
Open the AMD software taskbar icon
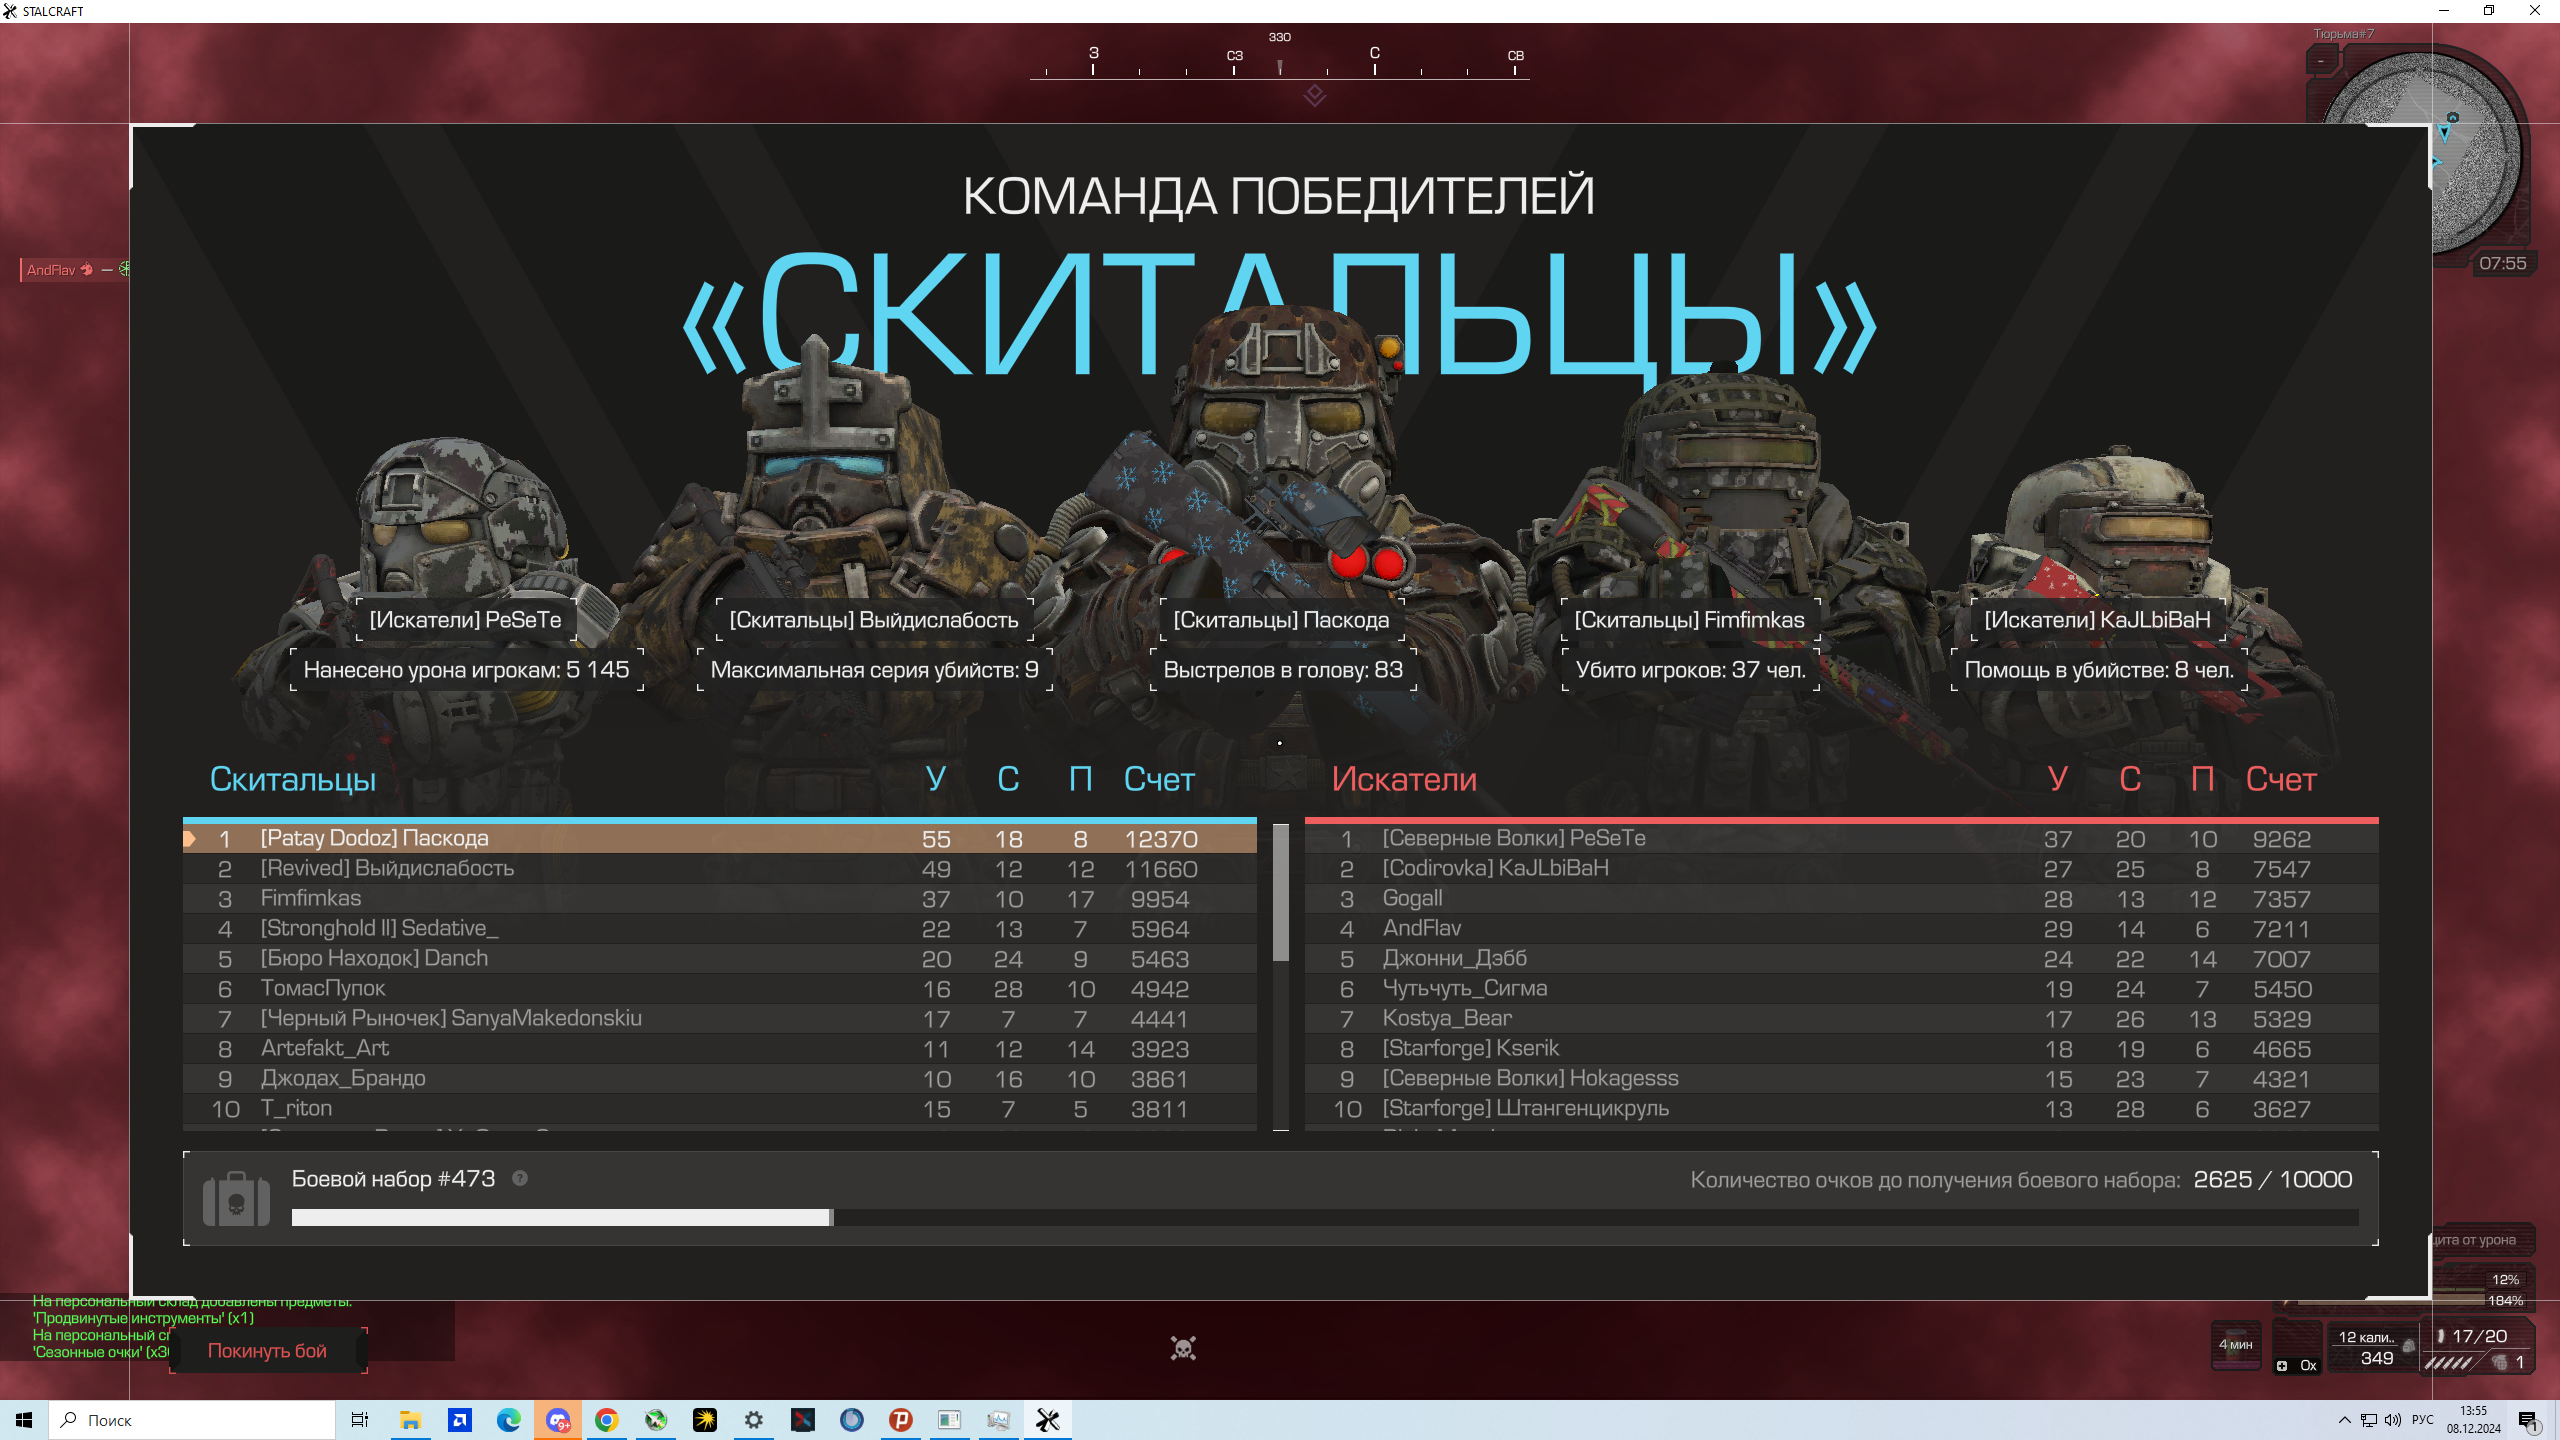tap(459, 1420)
